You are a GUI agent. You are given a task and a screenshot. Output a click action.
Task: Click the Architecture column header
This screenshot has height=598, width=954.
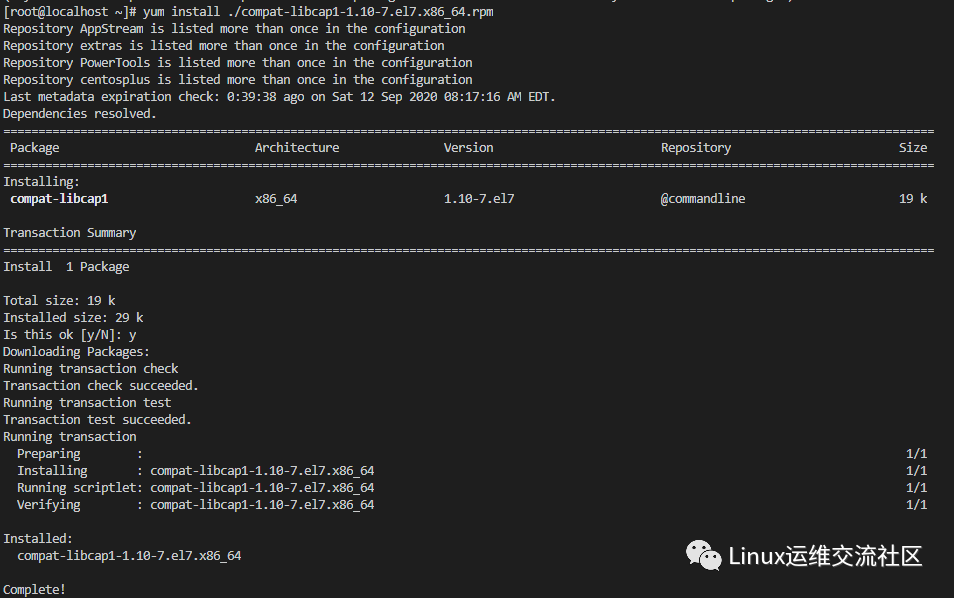pyautogui.click(x=297, y=148)
